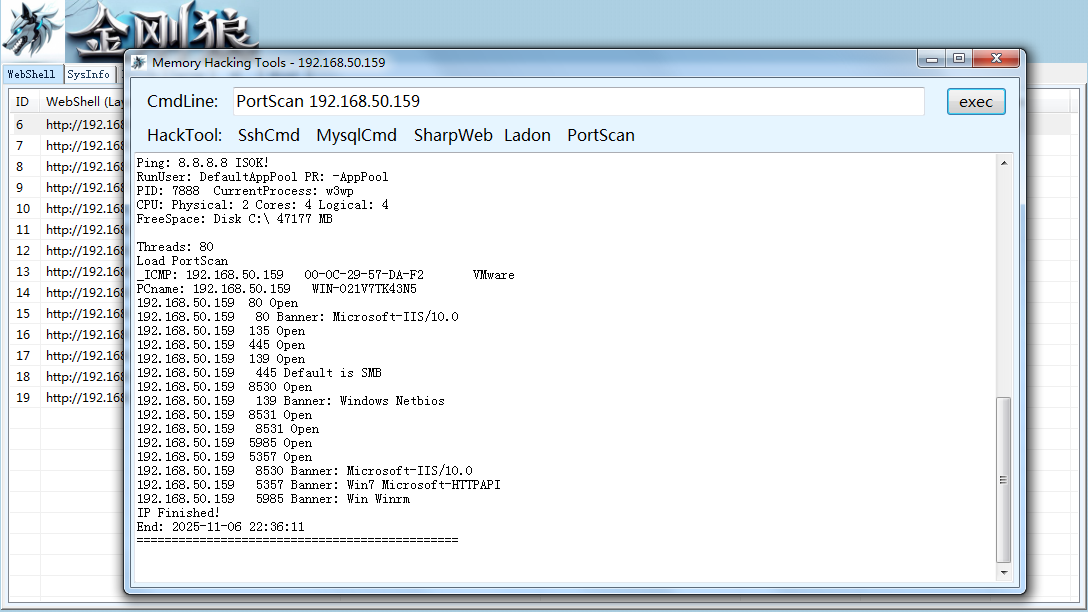Click the output scrollbar thumb
Viewport: 1088px width, 612px height.
pyautogui.click(x=1003, y=479)
